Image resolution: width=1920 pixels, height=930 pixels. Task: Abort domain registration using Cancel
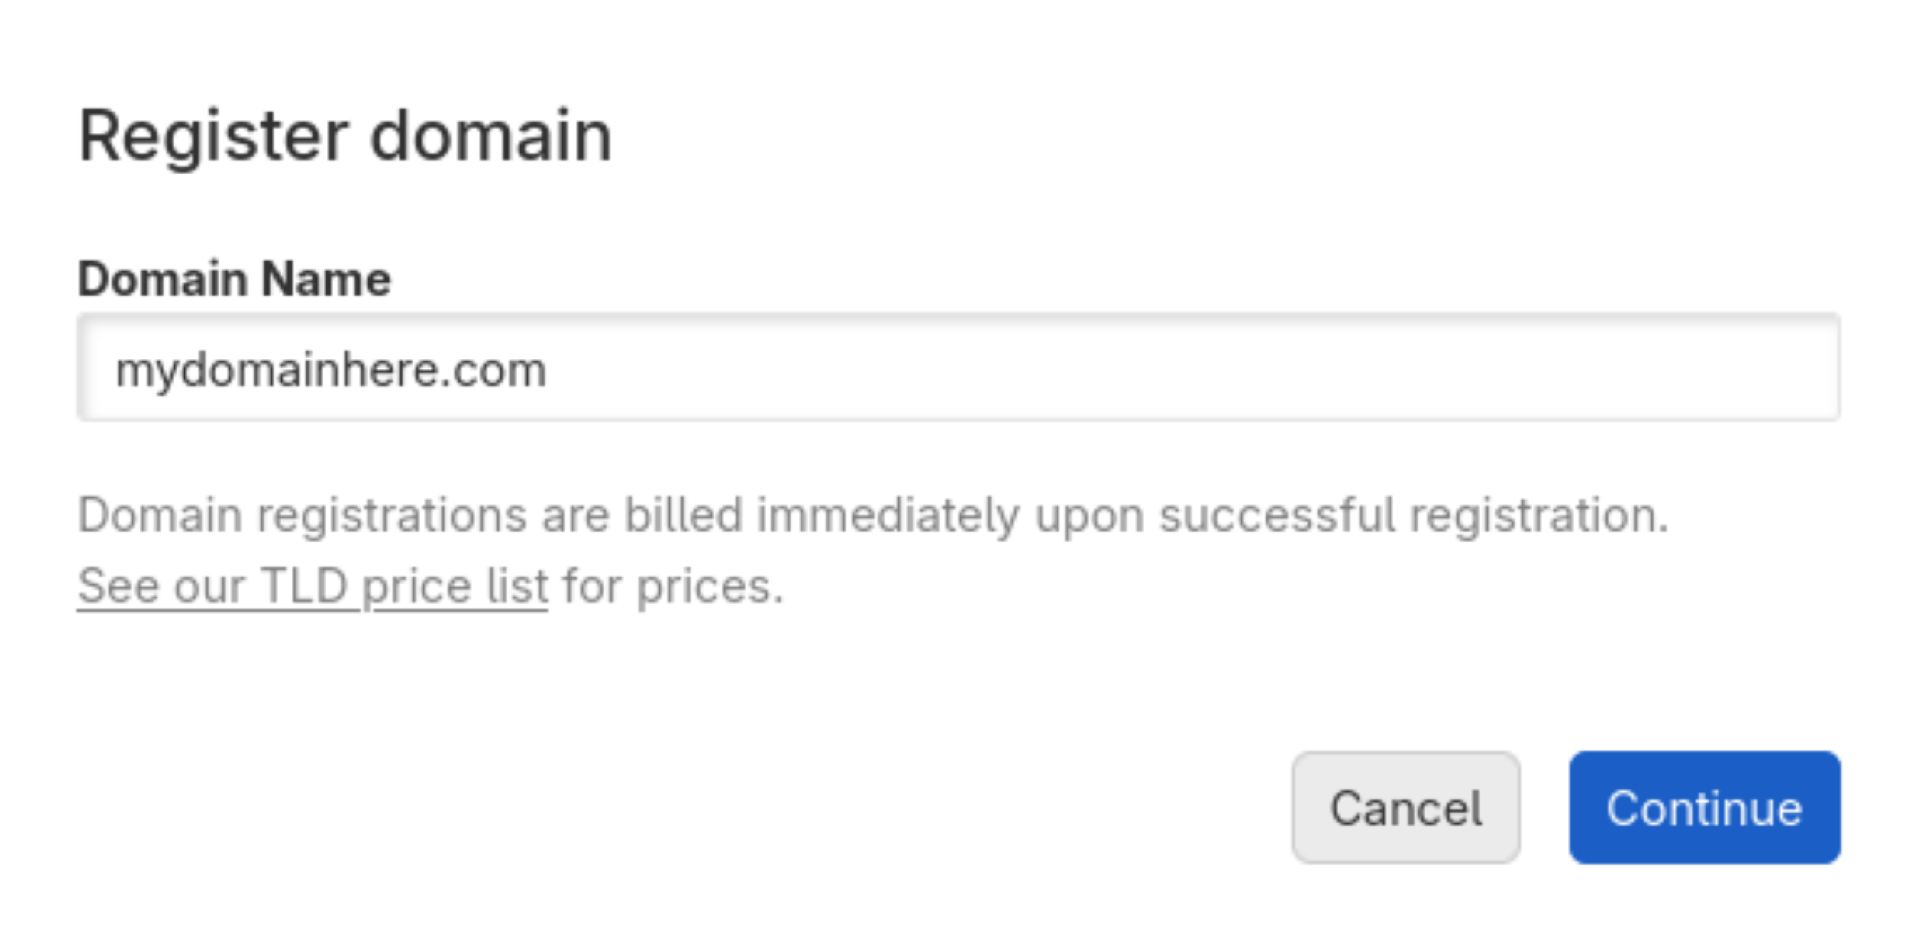1404,807
